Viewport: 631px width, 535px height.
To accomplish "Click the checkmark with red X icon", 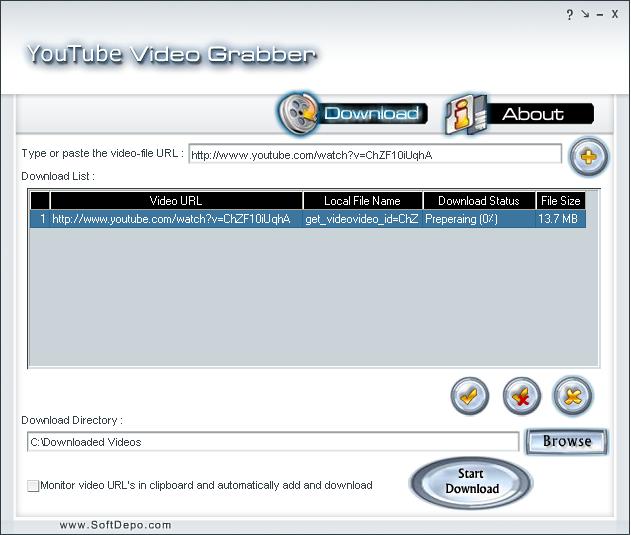I will click(522, 396).
